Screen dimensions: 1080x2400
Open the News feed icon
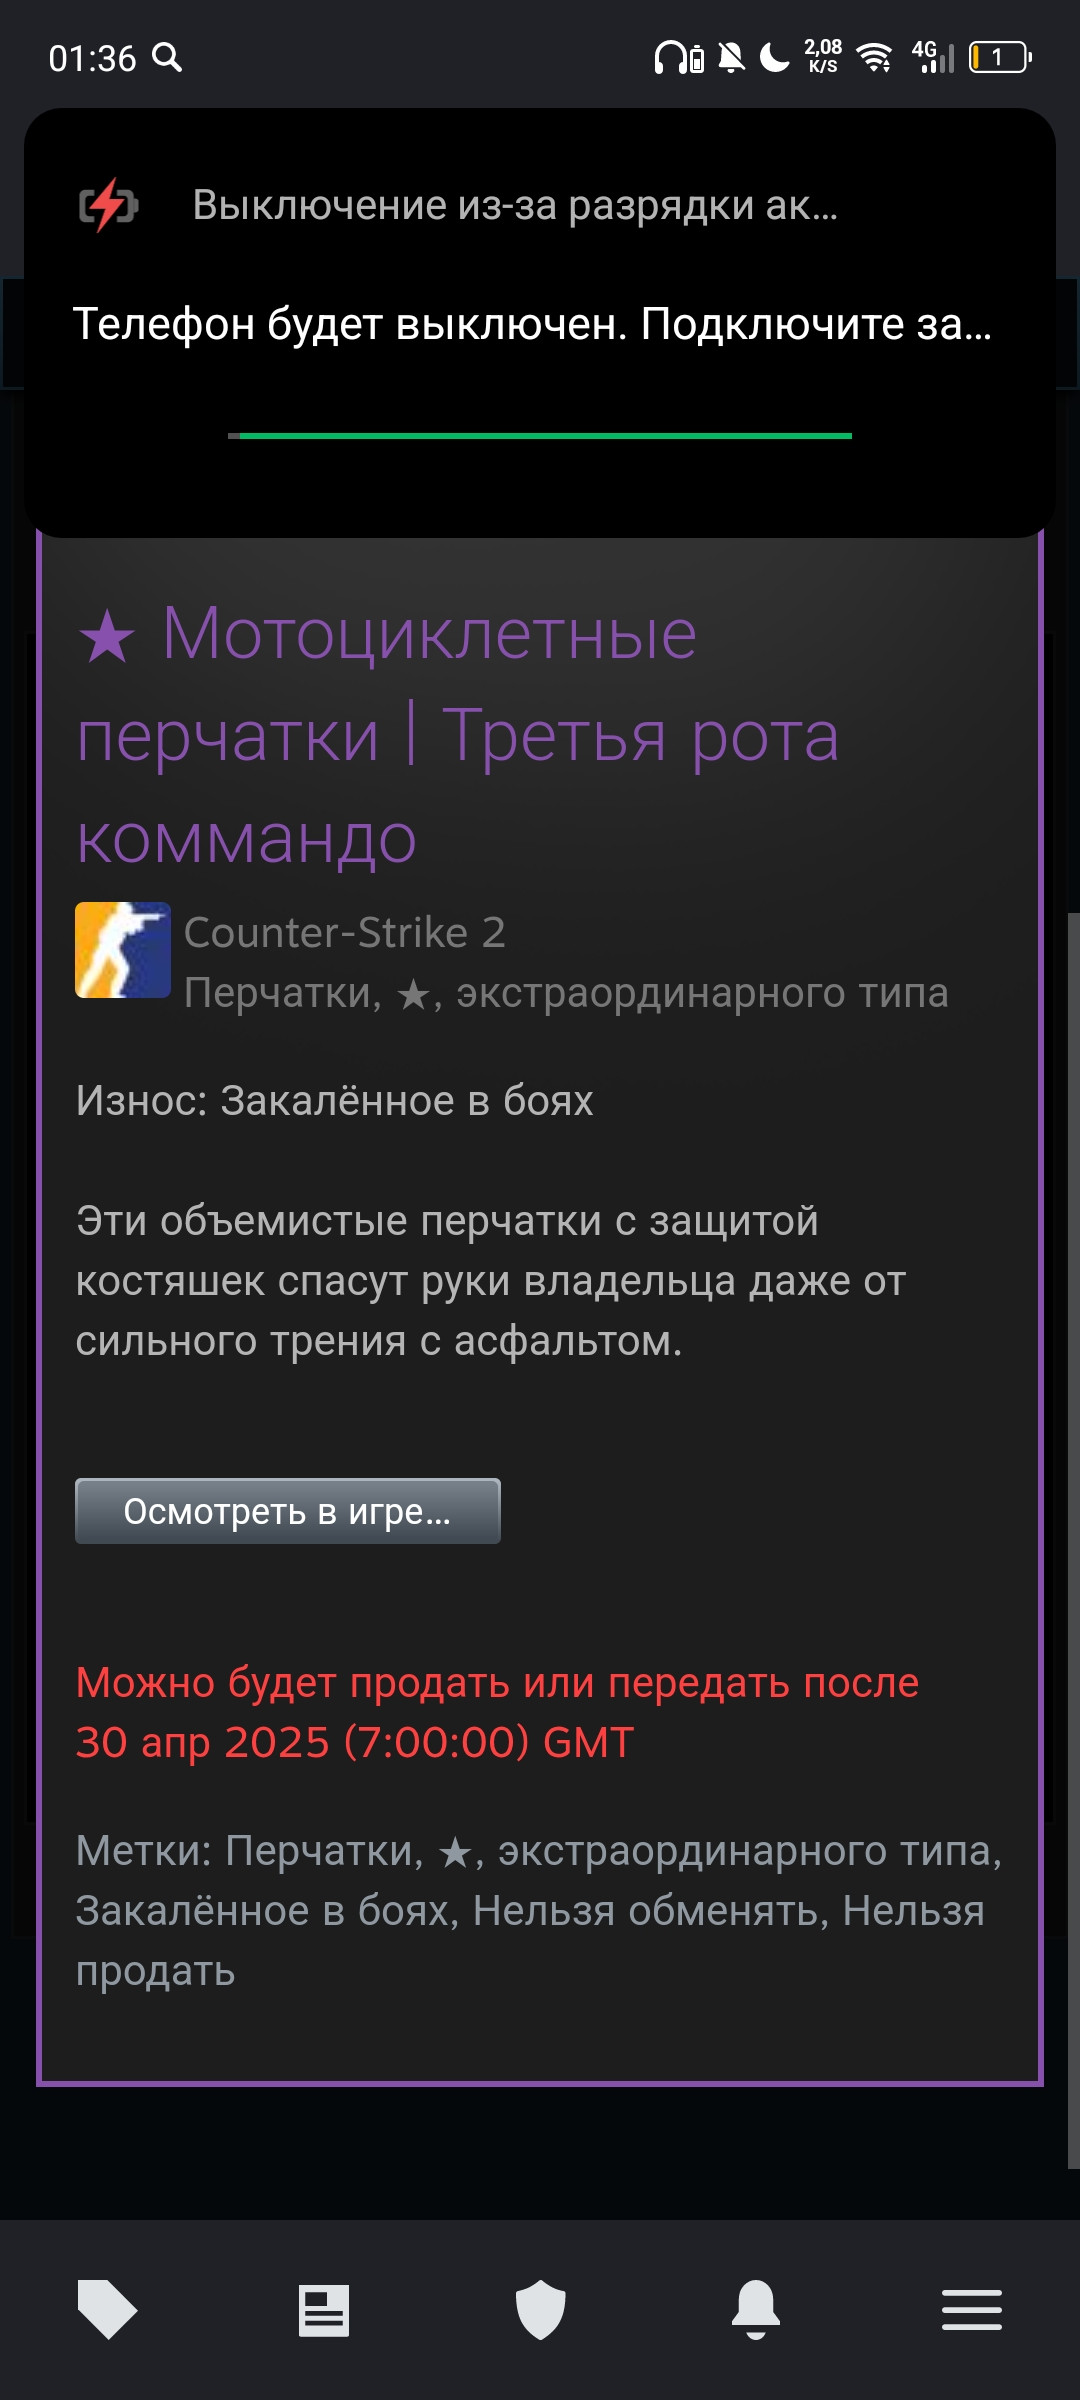click(x=324, y=2311)
